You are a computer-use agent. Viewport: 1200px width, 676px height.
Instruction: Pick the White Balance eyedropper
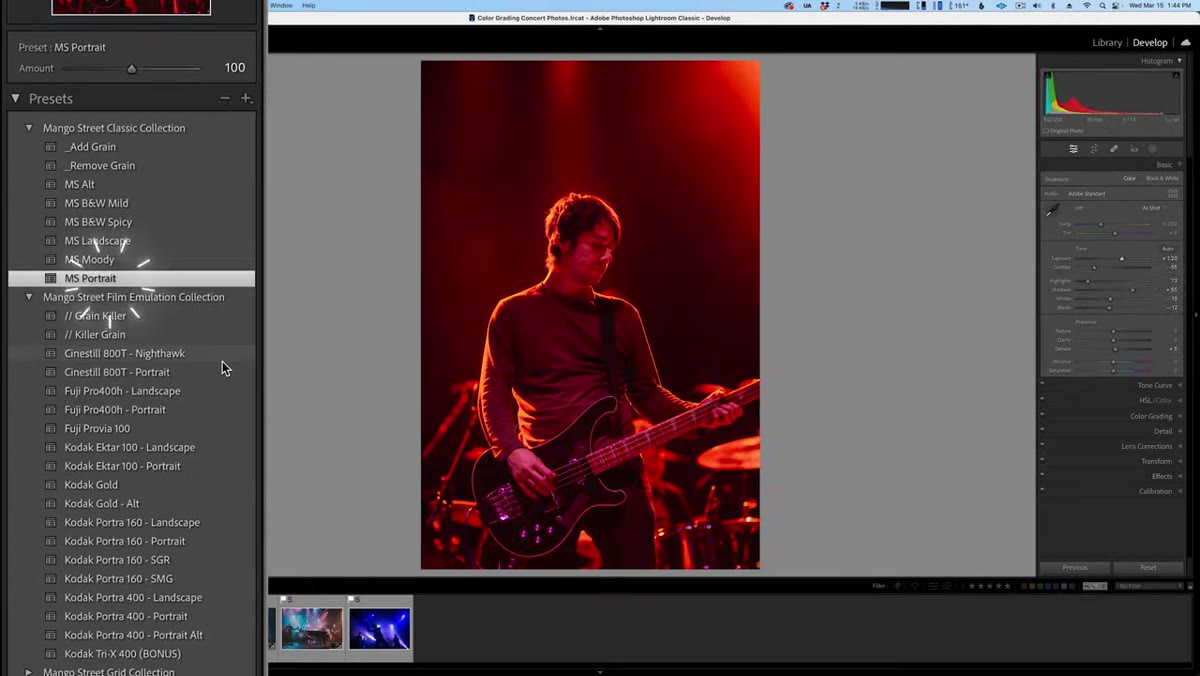point(1052,210)
